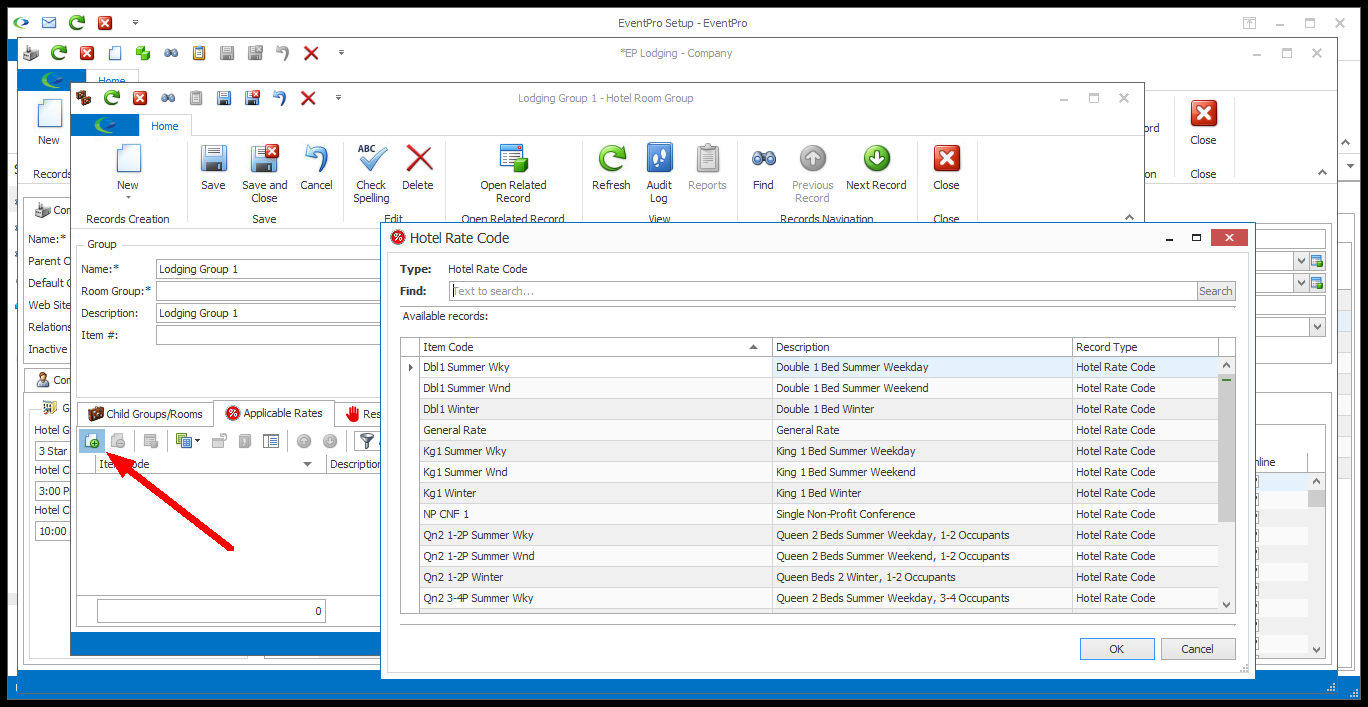This screenshot has width=1368, height=707.
Task: Run Check Spelling from the ribbon
Action: click(x=371, y=173)
